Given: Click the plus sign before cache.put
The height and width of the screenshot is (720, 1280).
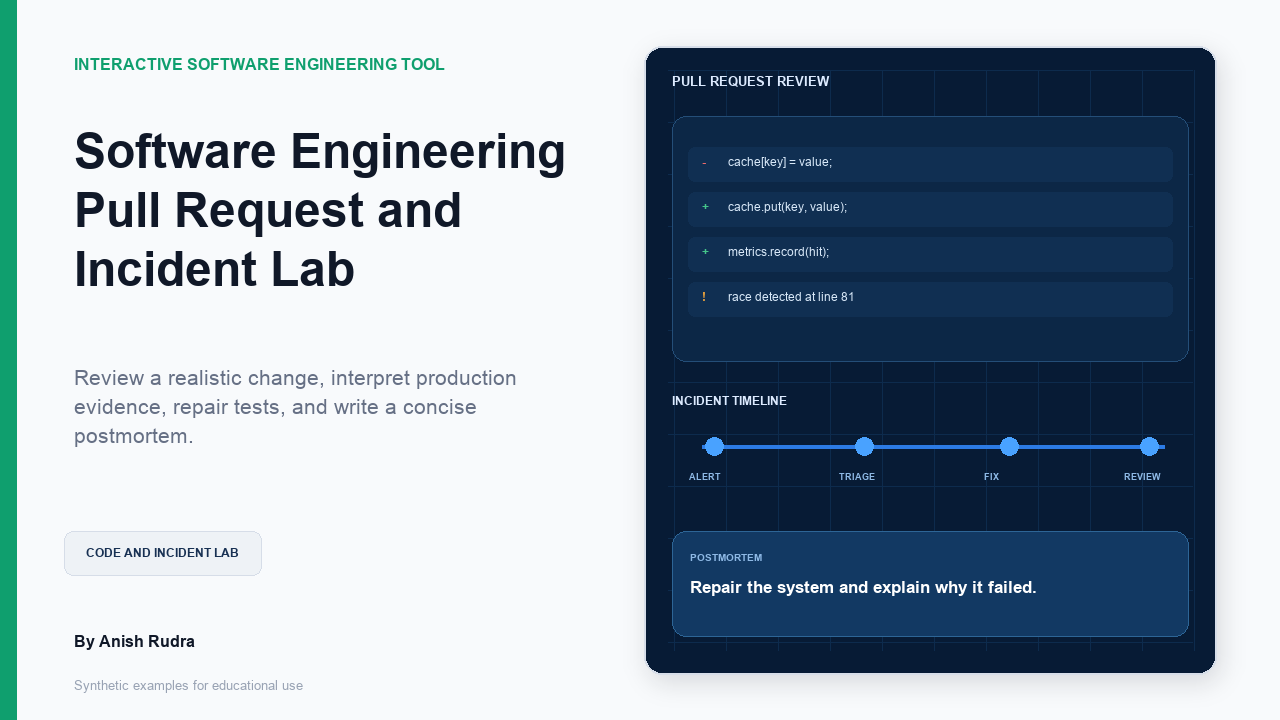Looking at the screenshot, I should pyautogui.click(x=705, y=207).
